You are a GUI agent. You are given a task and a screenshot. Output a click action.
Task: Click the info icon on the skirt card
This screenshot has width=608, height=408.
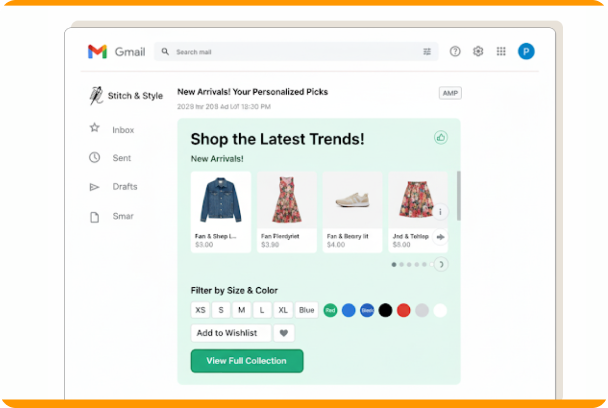point(440,212)
